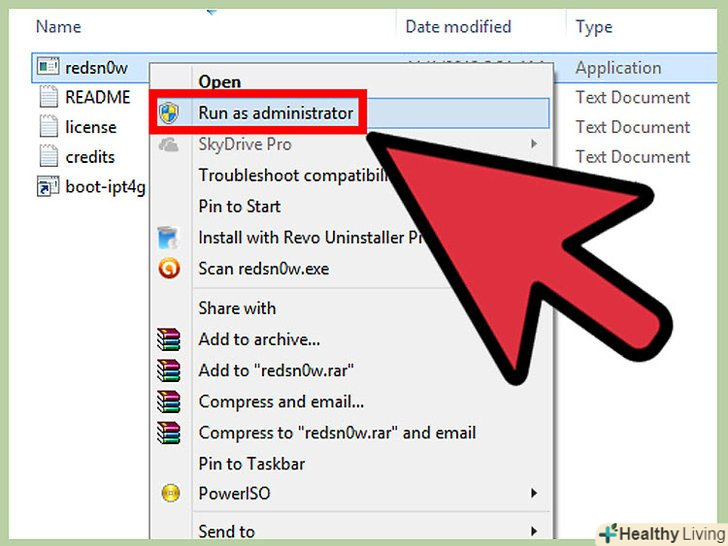Expand the Send to submenu arrow
The width and height of the screenshot is (728, 546).
click(534, 531)
